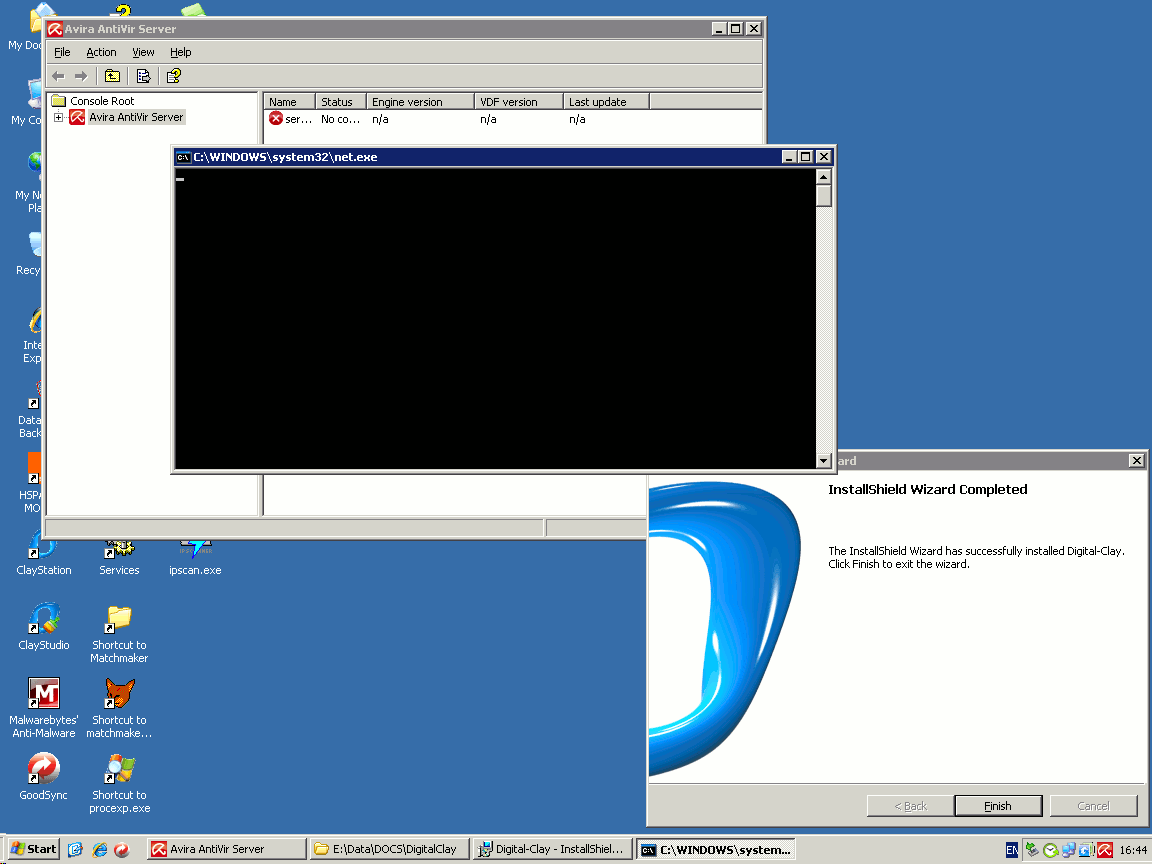This screenshot has height=864, width=1152.
Task: Sort by Last update column header
Action: [x=606, y=101]
